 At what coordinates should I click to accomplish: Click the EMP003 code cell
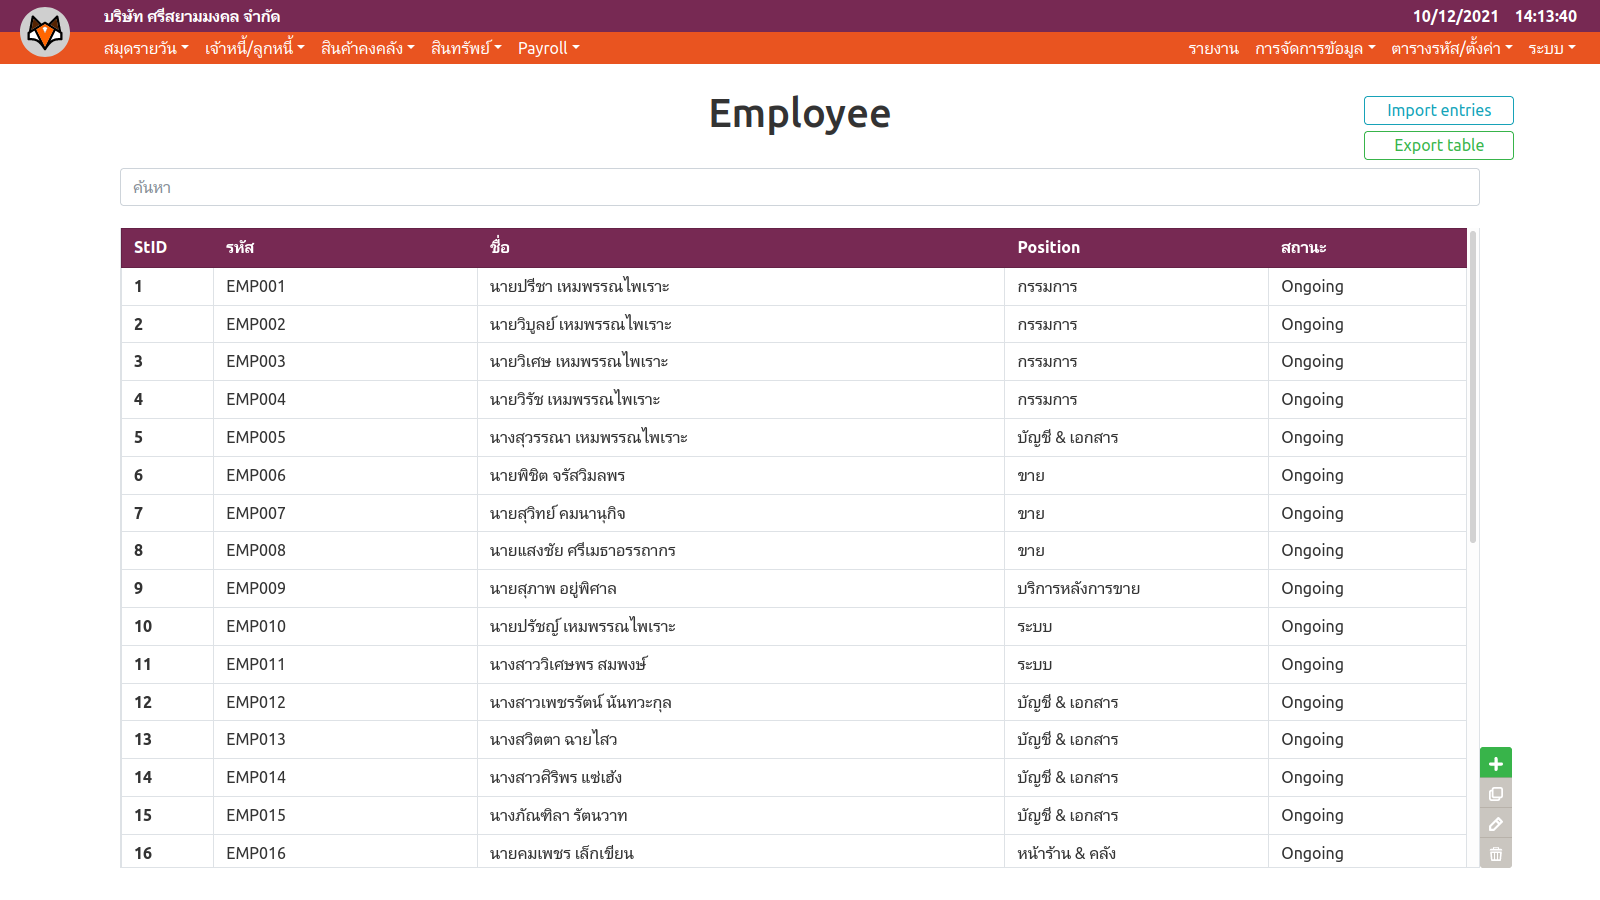tap(345, 361)
